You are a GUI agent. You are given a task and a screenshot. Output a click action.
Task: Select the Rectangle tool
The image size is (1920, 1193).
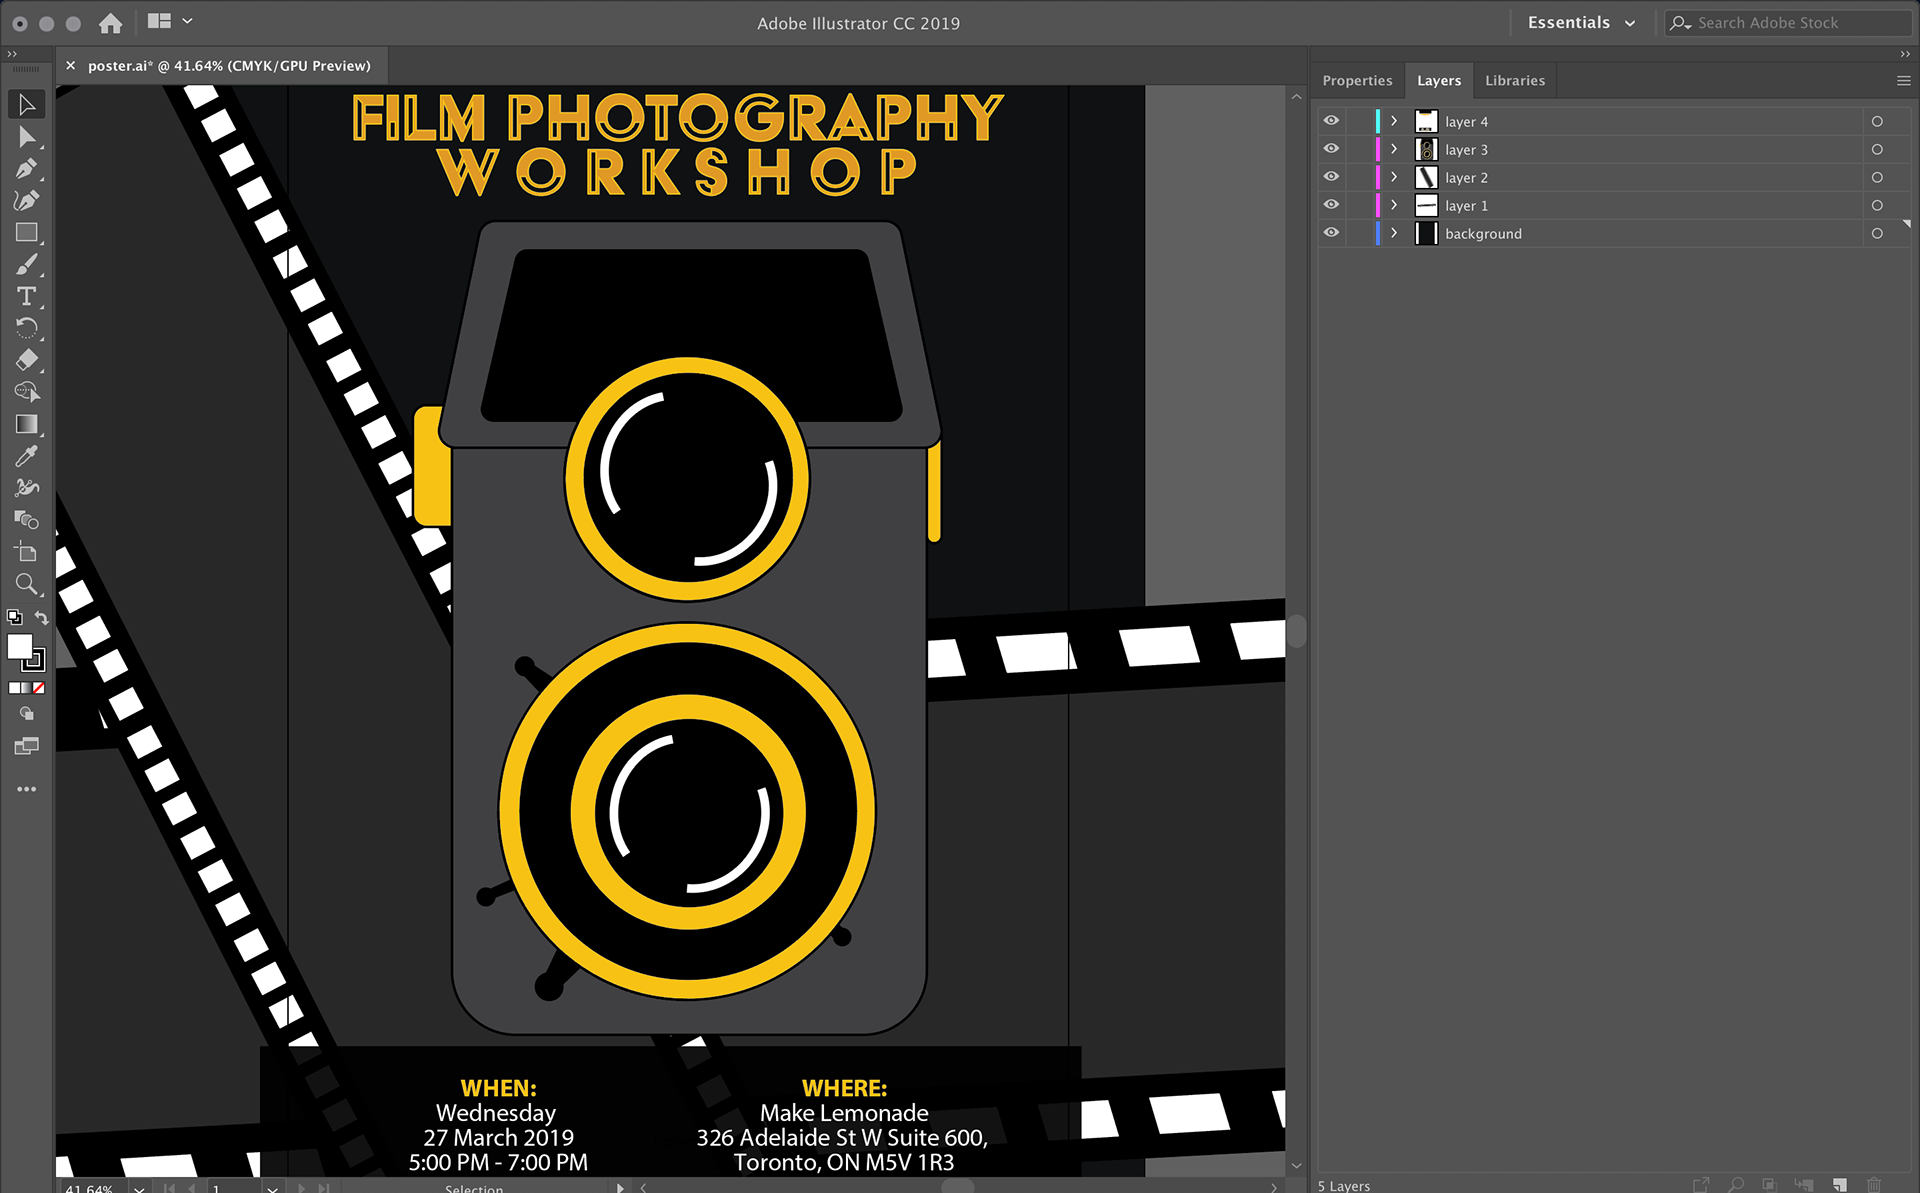tap(27, 233)
